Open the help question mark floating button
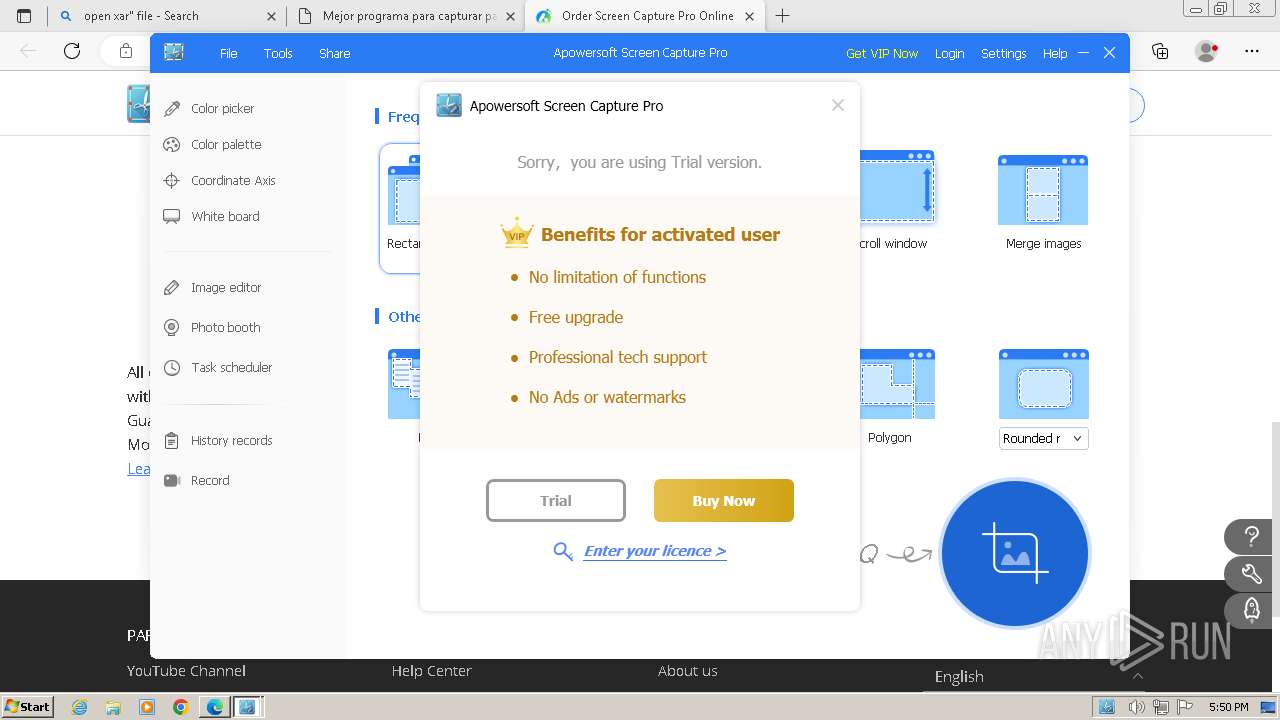This screenshot has width=1280, height=720. pos(1251,537)
